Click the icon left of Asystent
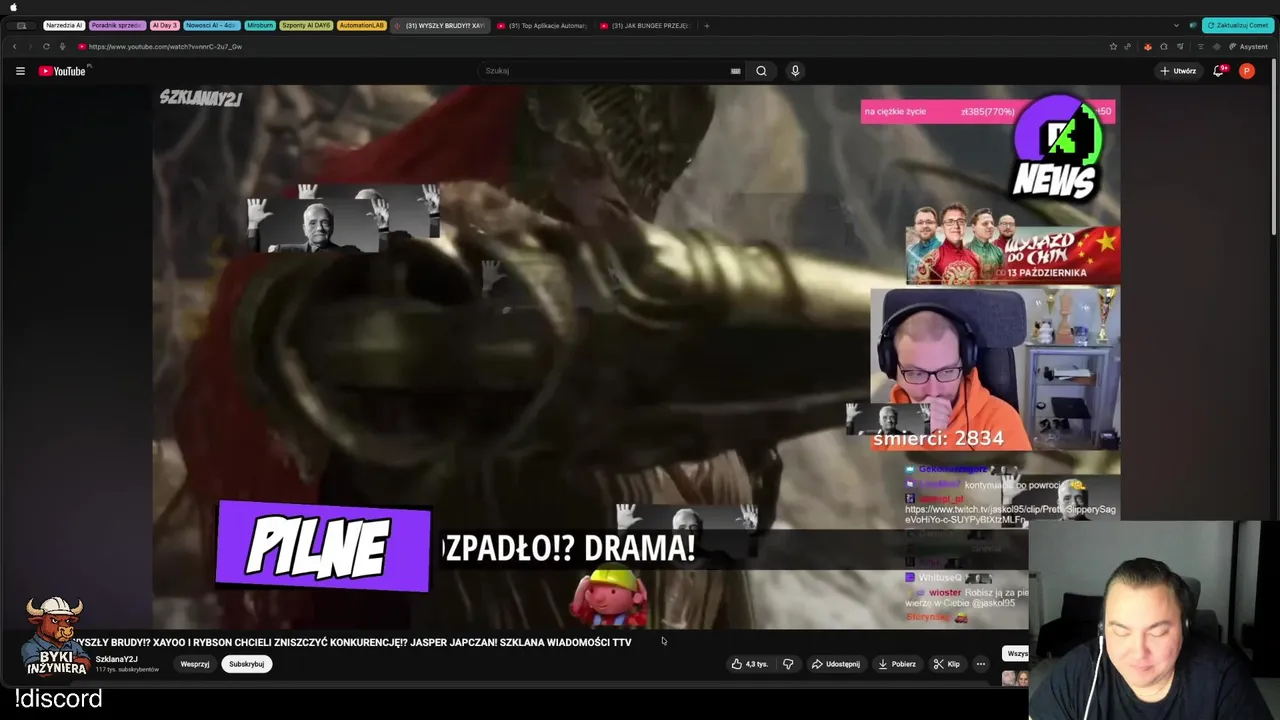 [x=1215, y=46]
